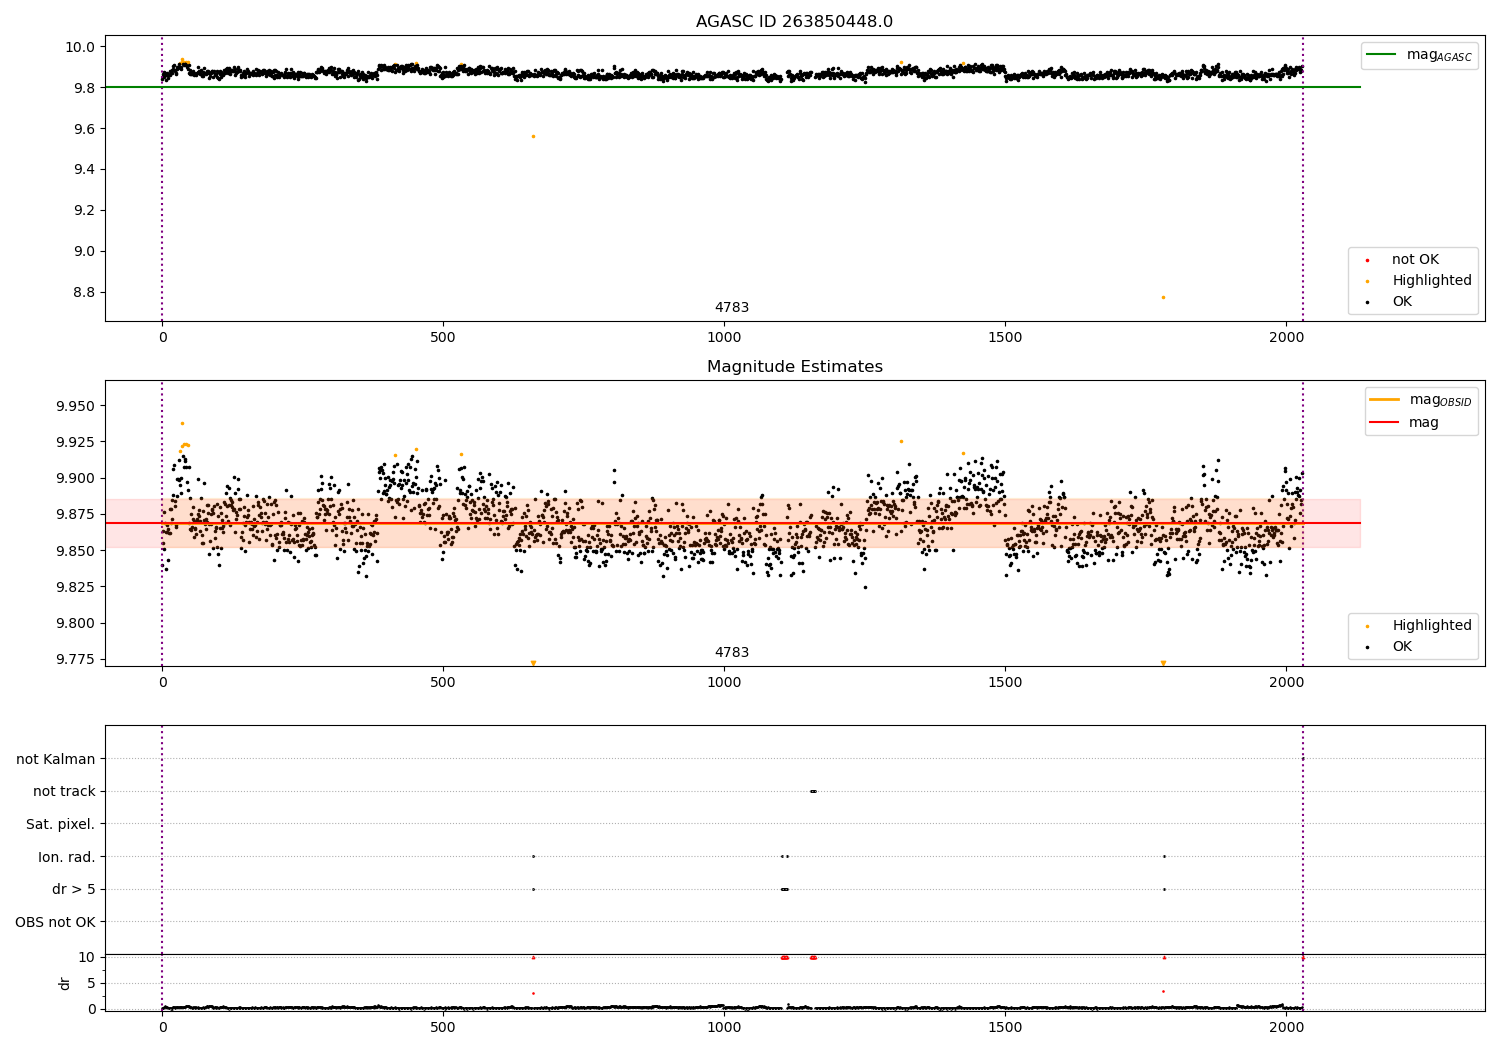This screenshot has height=1050, width=1500.
Task: Click the '9.950' y-axis tick label
Action: [76, 406]
